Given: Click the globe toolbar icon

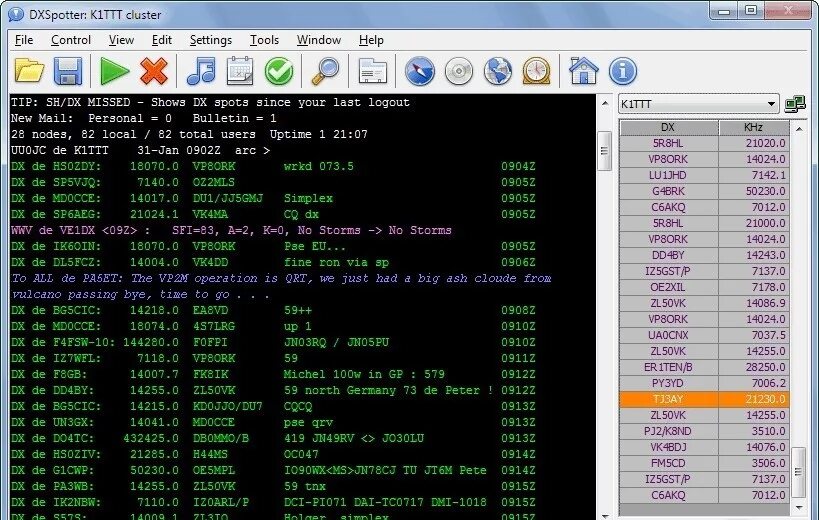Looking at the screenshot, I should pos(498,71).
